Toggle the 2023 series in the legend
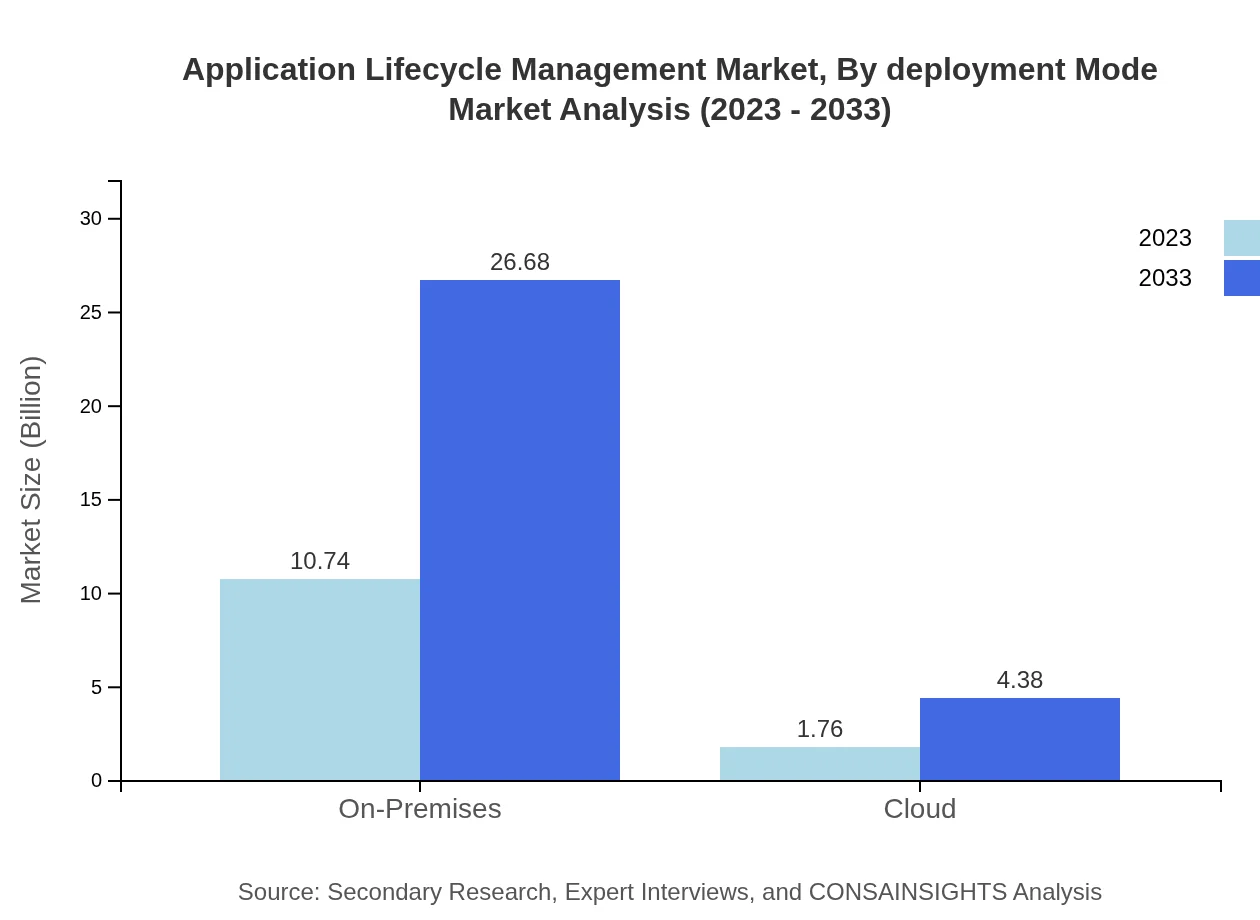Screen dimensions: 1260x920 1165,238
